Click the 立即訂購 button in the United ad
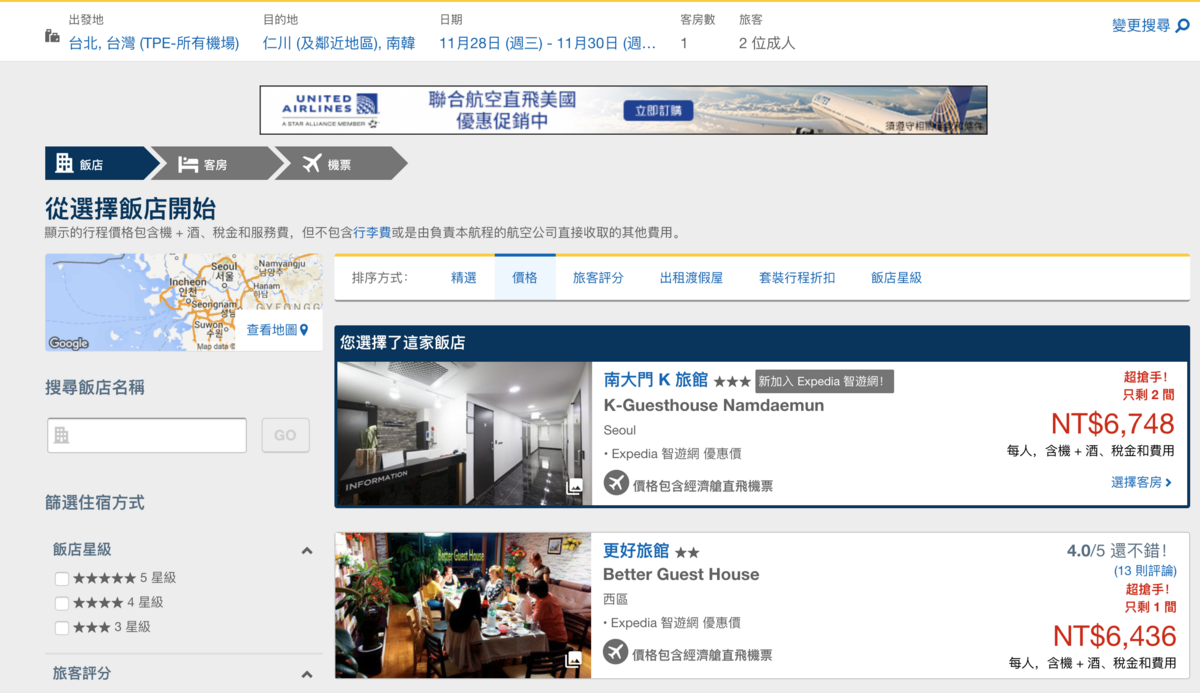1200x693 pixels. click(657, 111)
